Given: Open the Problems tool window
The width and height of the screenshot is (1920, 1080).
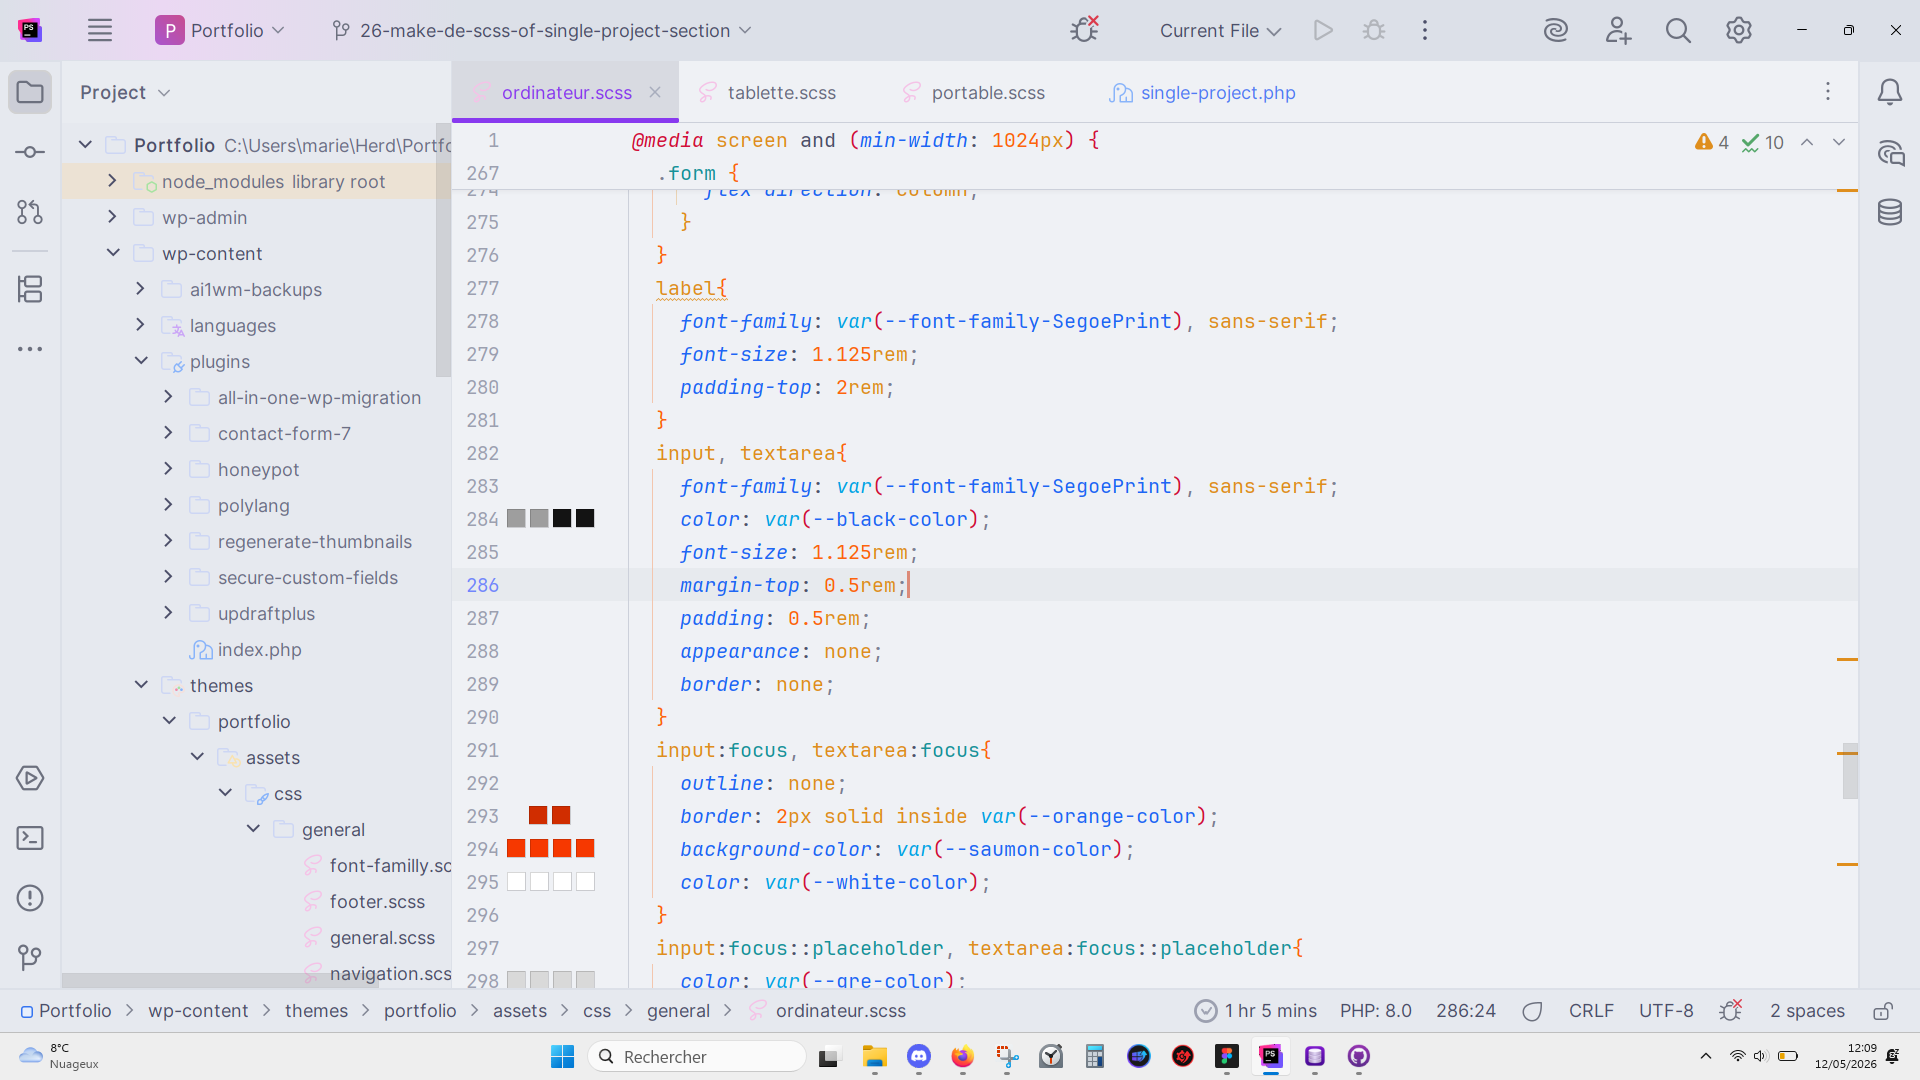Looking at the screenshot, I should coord(30,898).
